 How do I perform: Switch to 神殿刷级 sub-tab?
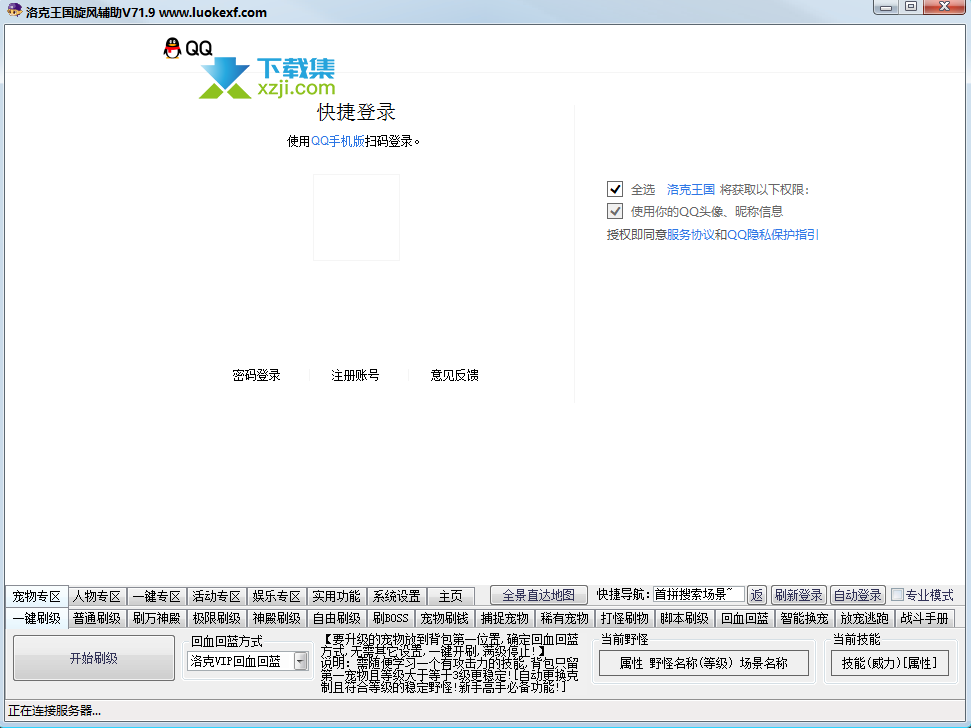[x=276, y=618]
